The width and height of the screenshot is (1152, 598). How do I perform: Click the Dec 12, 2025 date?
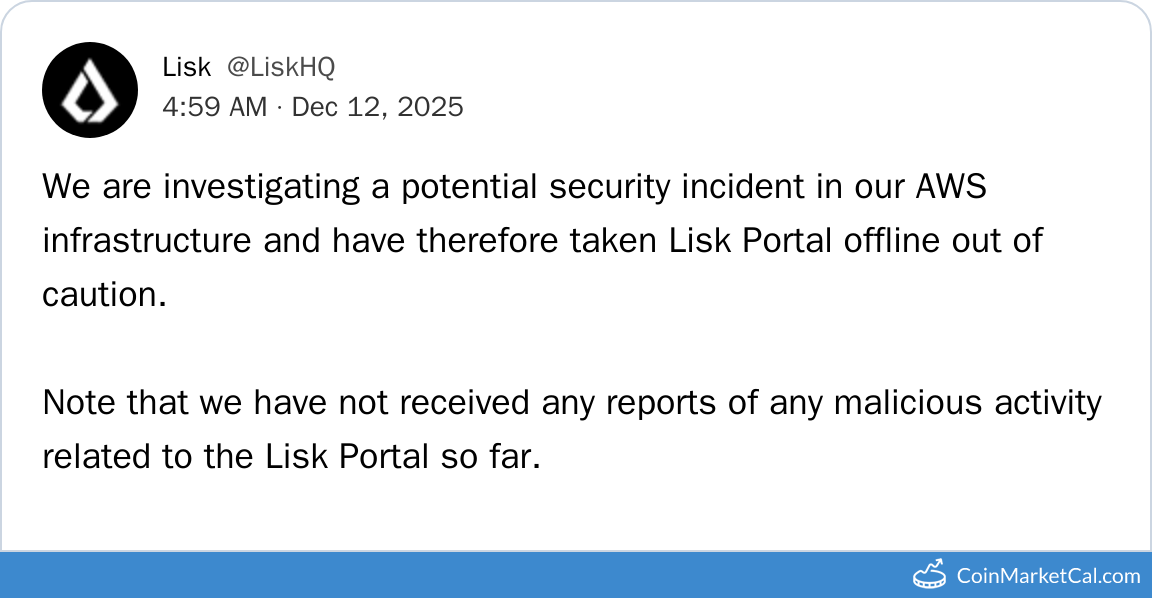[377, 107]
